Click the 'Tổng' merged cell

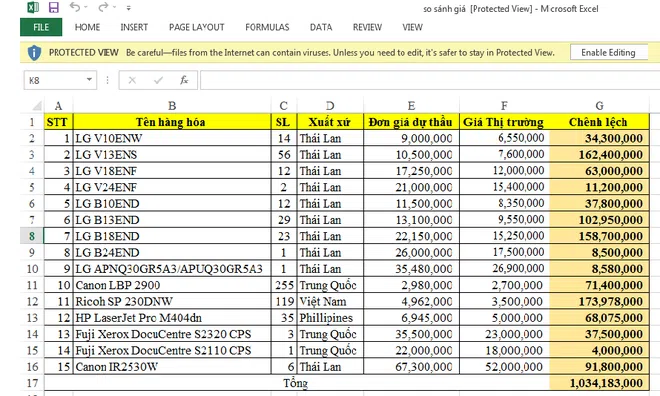click(297, 383)
